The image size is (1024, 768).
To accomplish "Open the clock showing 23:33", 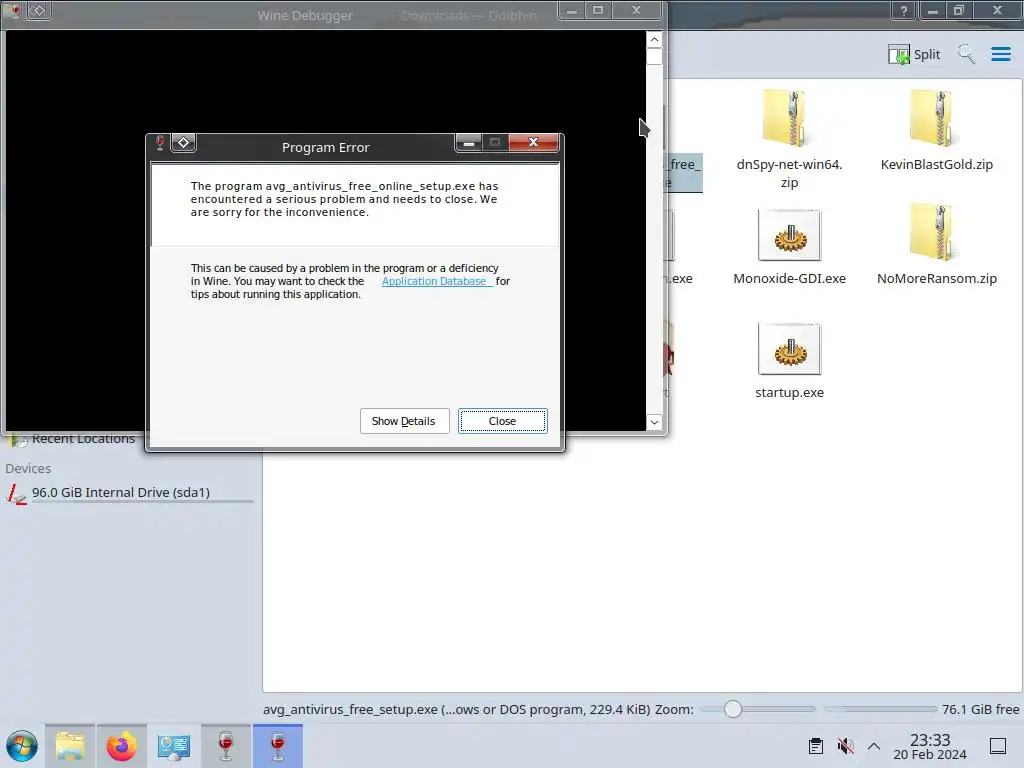I will [930, 746].
